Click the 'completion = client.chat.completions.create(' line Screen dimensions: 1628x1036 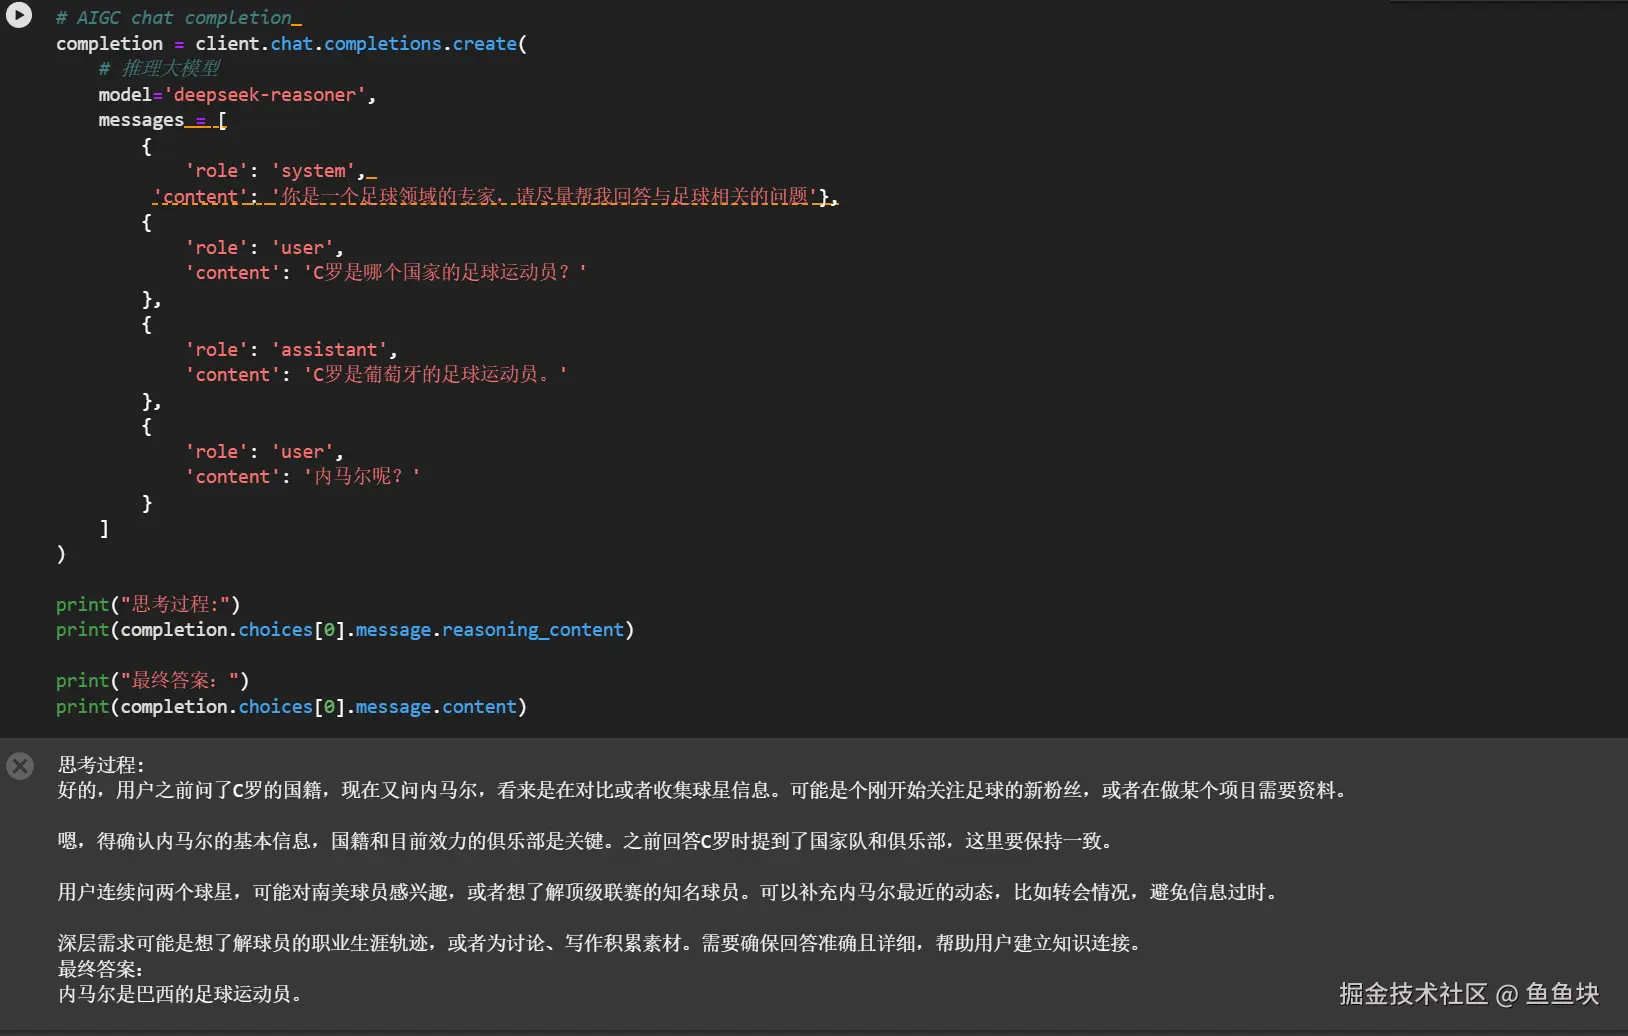291,44
